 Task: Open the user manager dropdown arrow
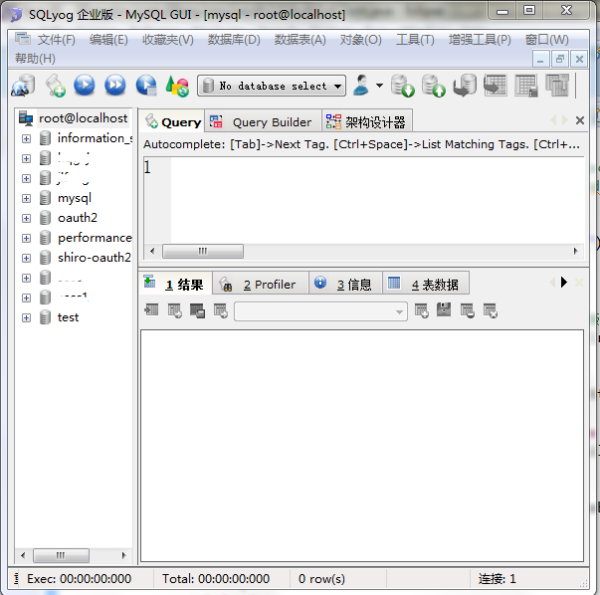(x=379, y=85)
